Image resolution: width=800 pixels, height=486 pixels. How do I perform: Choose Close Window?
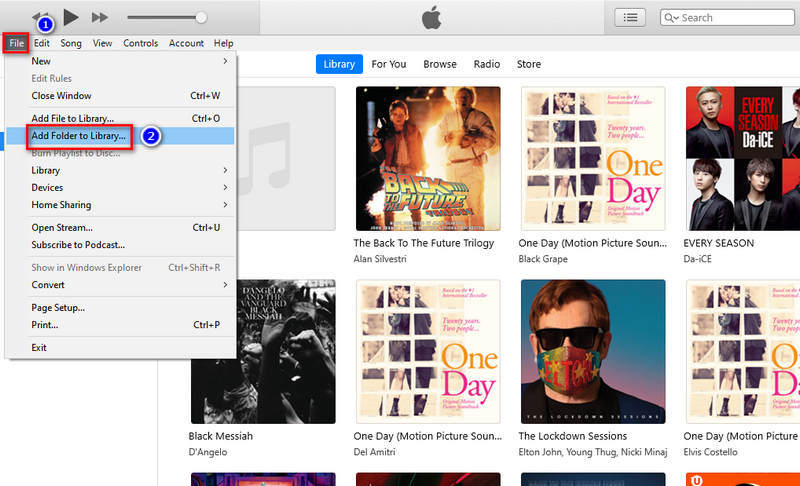[120, 96]
